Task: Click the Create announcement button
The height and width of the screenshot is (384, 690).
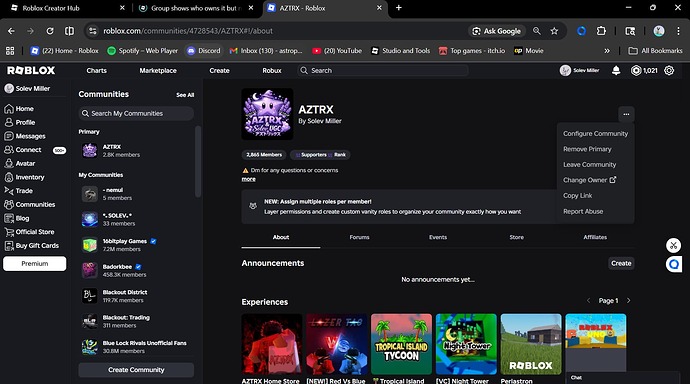Action: coord(621,263)
